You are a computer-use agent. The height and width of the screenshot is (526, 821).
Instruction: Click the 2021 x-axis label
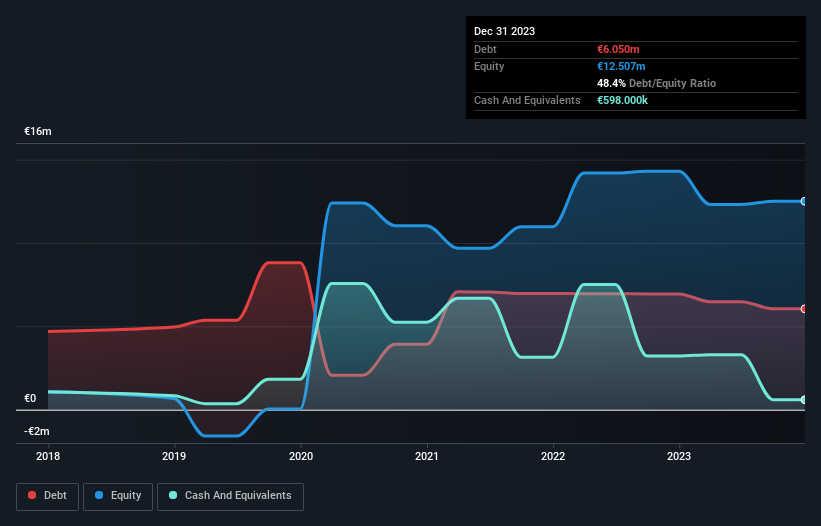click(x=427, y=456)
